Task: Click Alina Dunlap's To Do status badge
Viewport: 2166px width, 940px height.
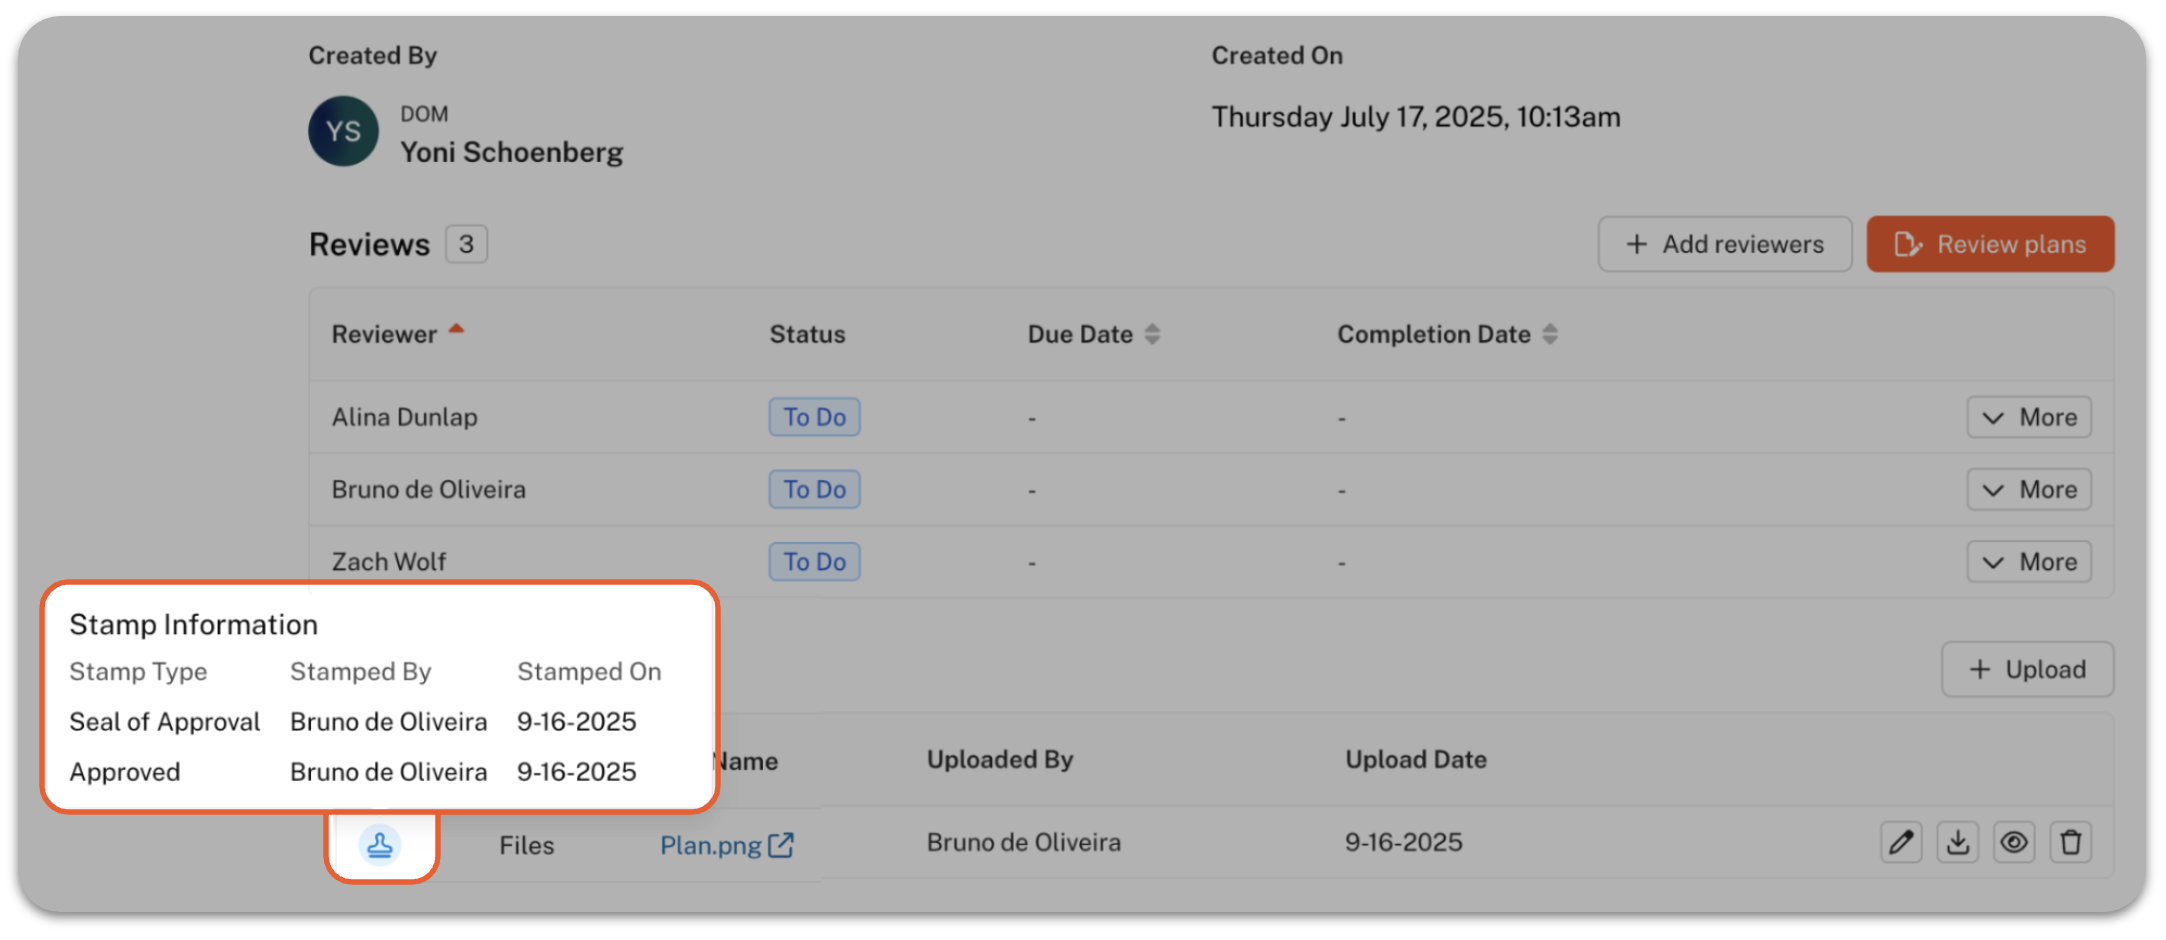Action: [814, 417]
